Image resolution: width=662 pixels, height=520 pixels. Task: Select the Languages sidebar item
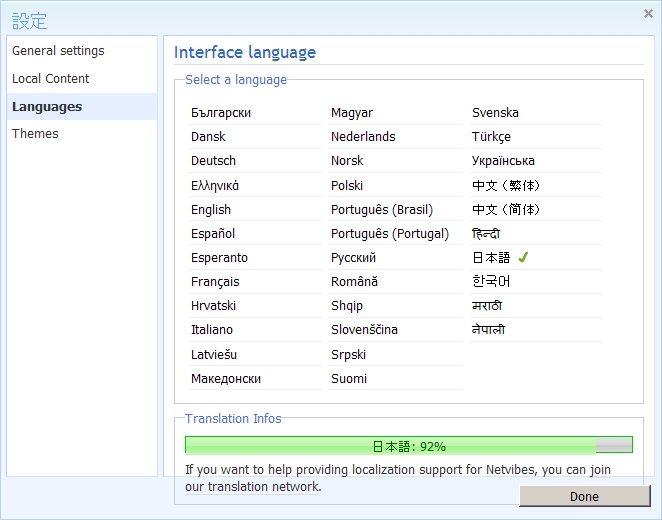(x=47, y=107)
